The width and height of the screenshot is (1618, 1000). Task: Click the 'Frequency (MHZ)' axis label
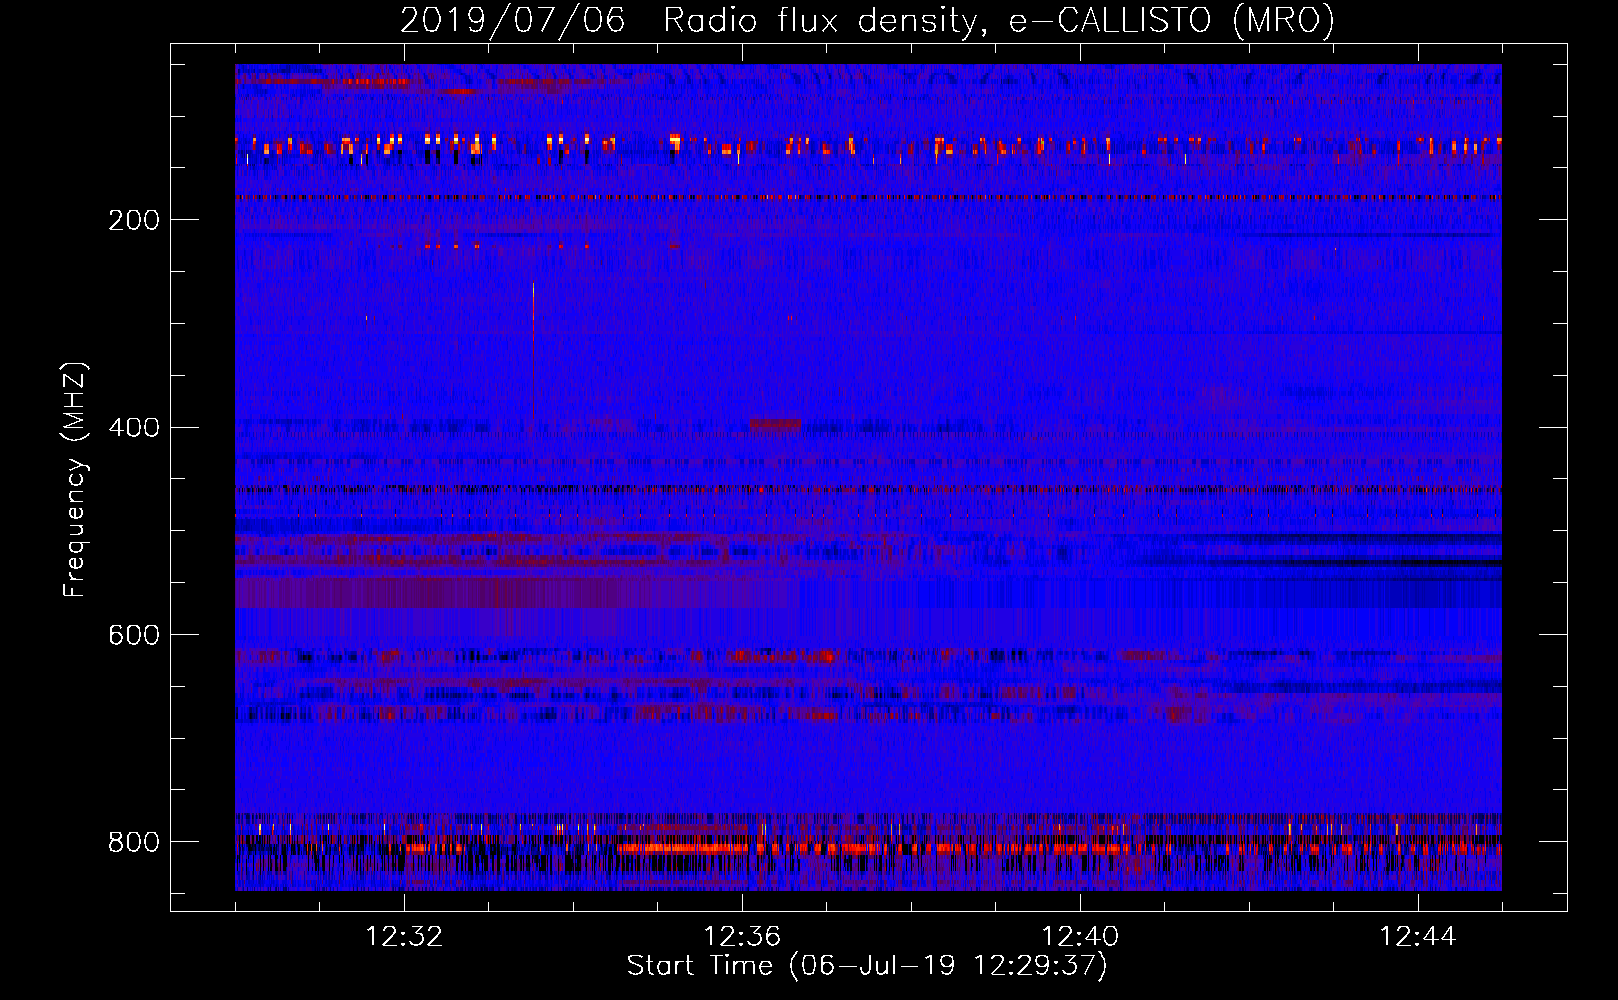click(75, 480)
